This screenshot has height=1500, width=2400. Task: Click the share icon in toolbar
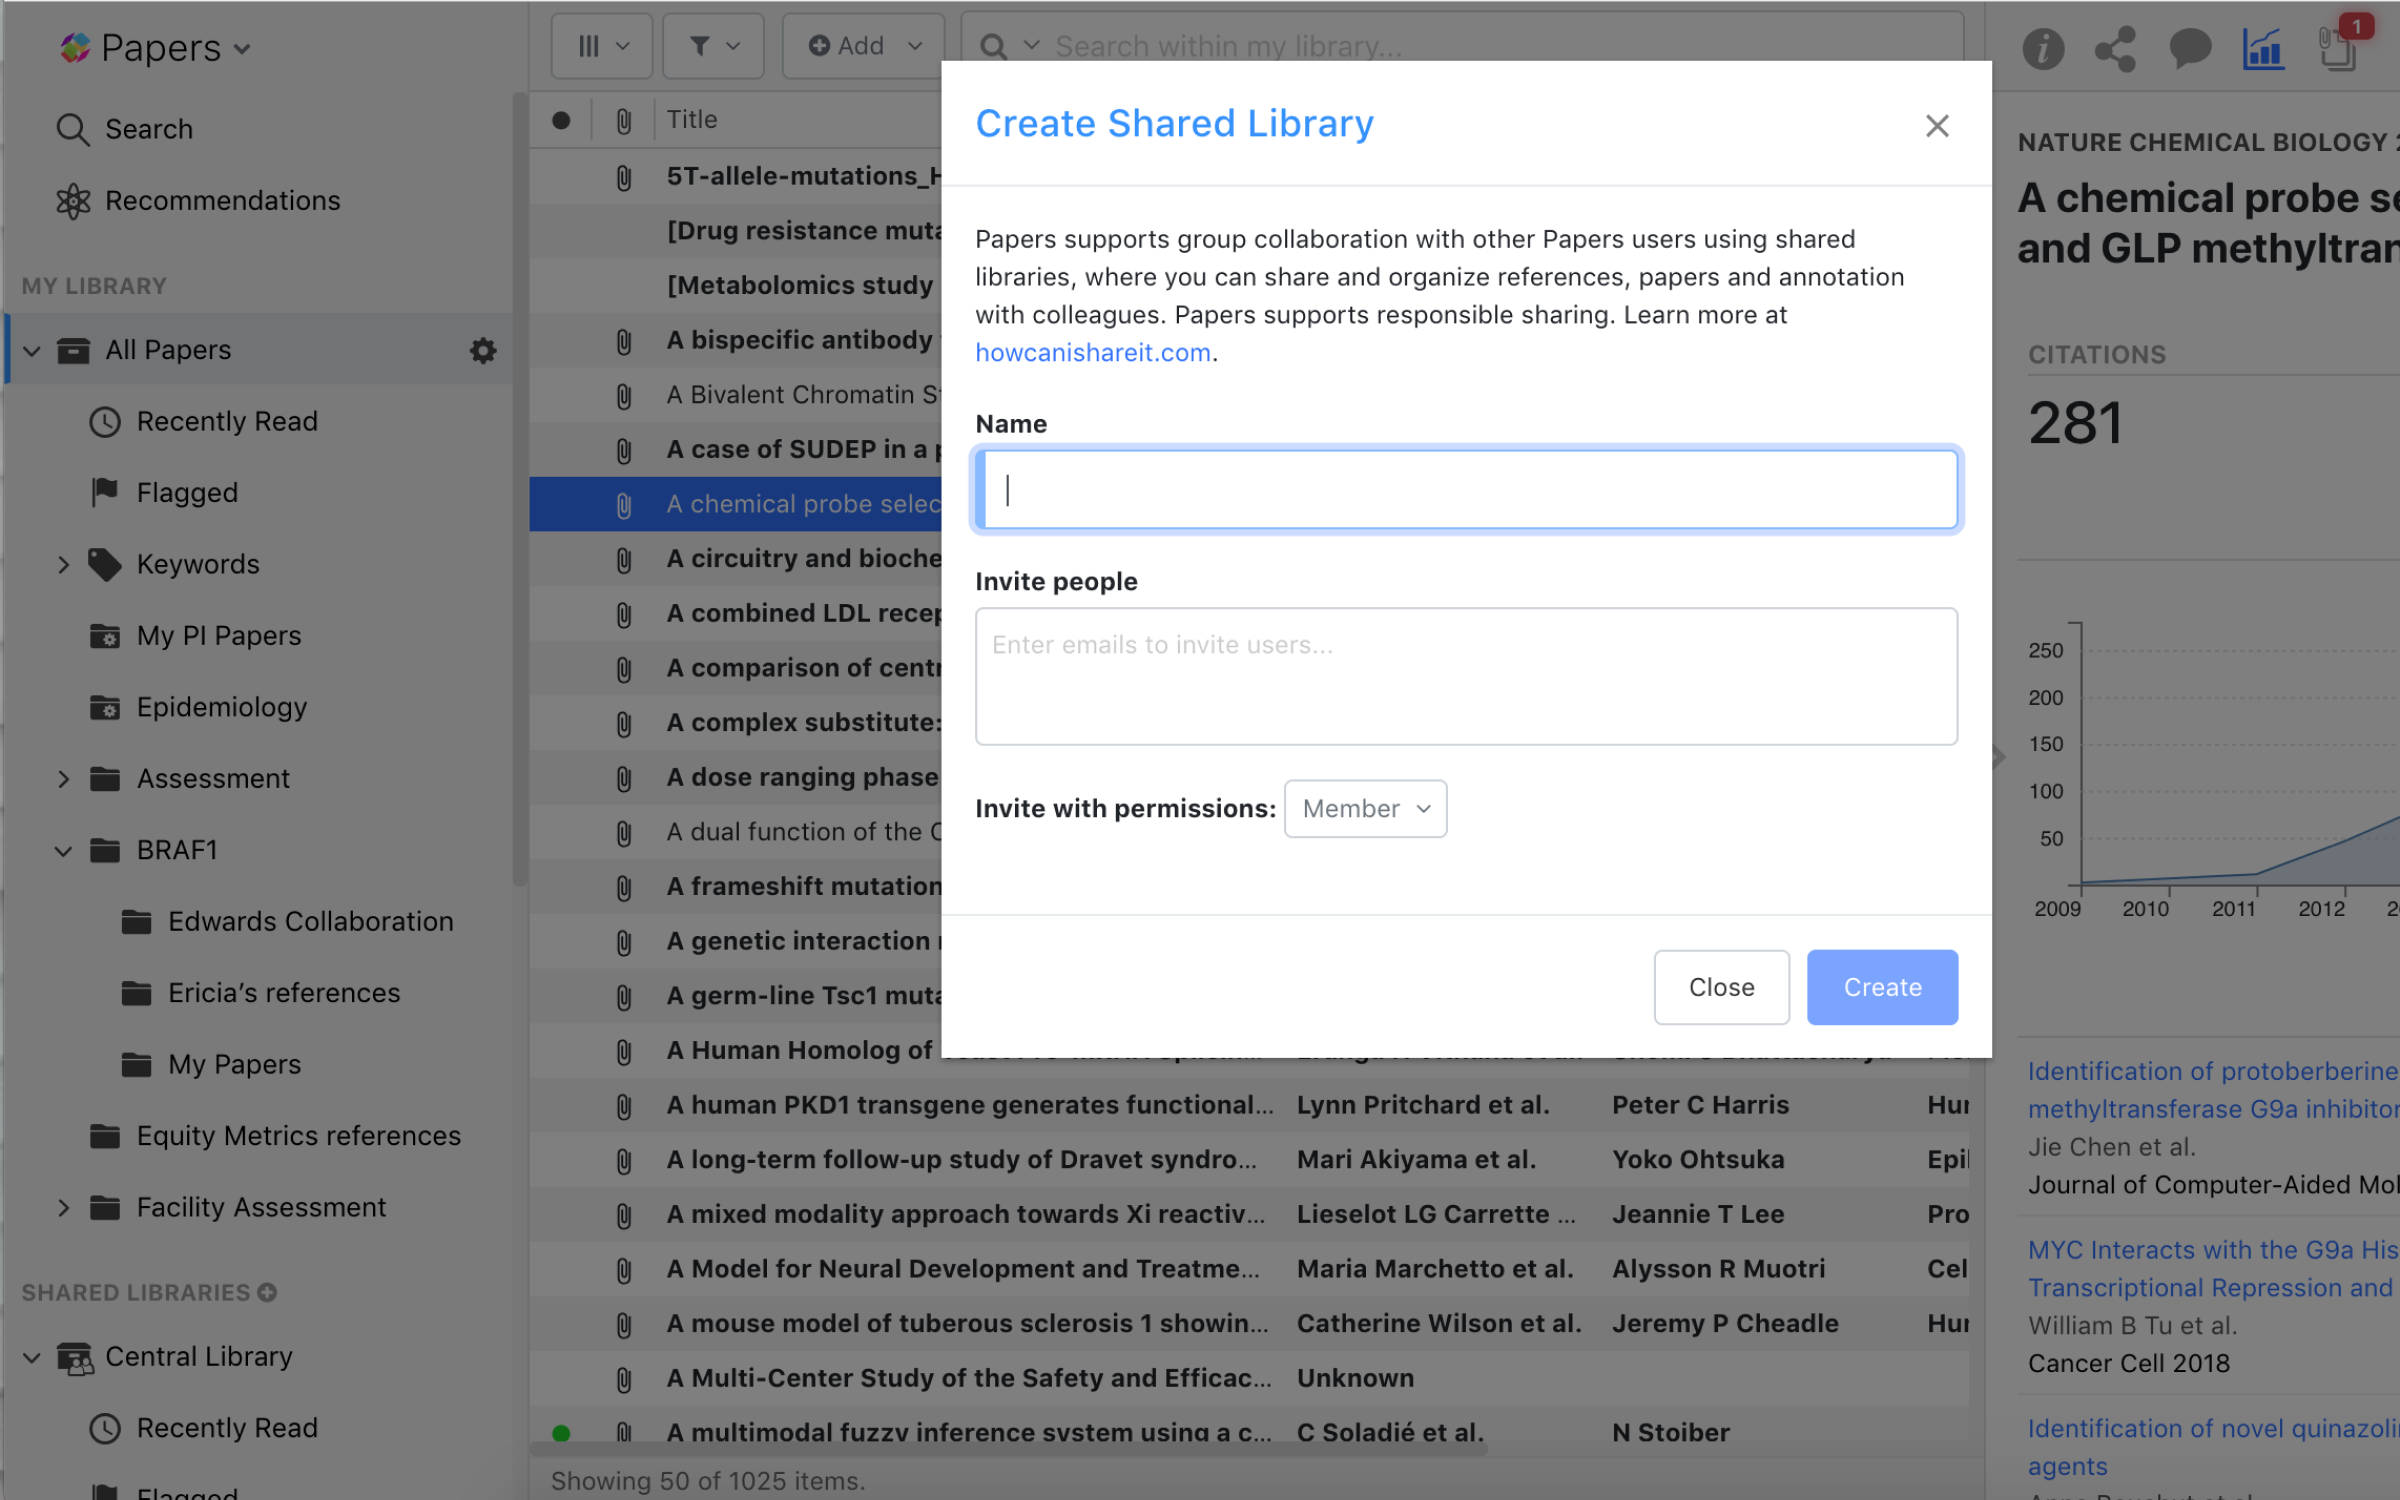click(x=2115, y=48)
